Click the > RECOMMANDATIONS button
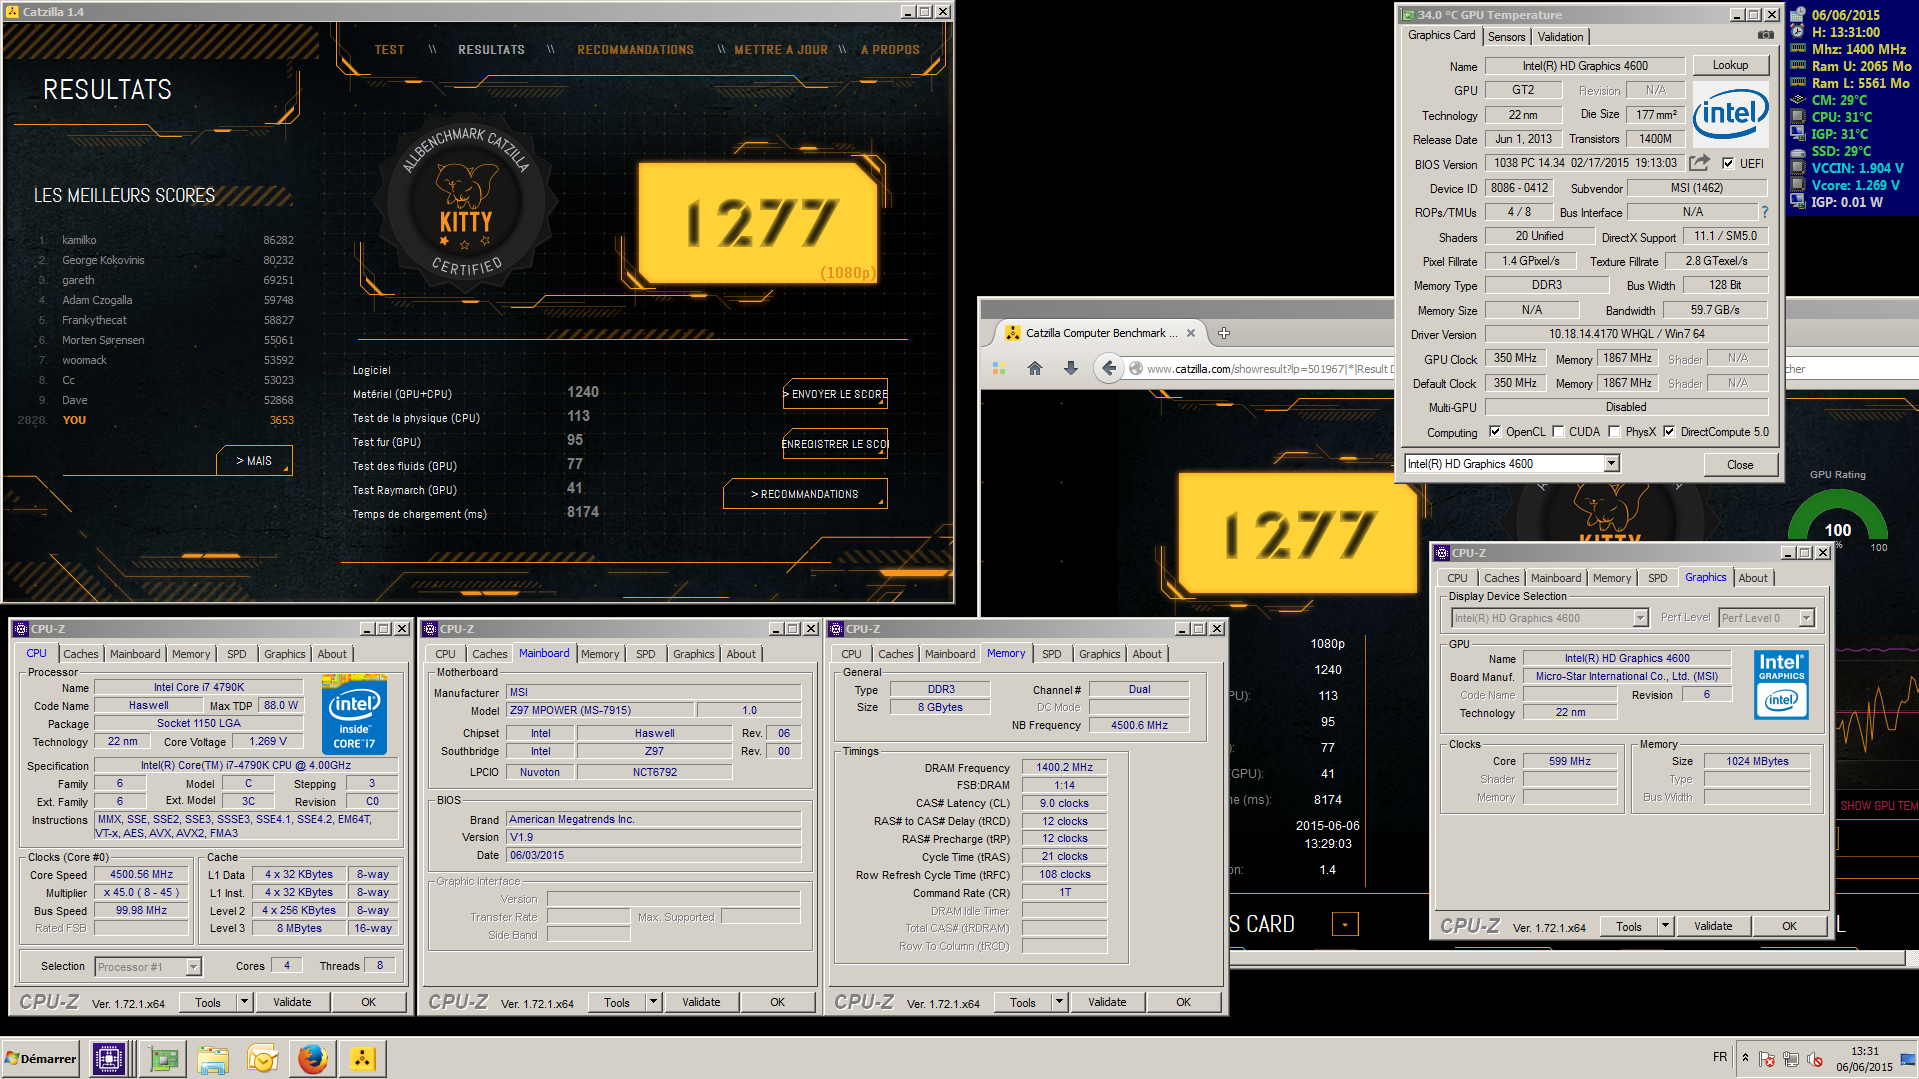 coord(805,494)
